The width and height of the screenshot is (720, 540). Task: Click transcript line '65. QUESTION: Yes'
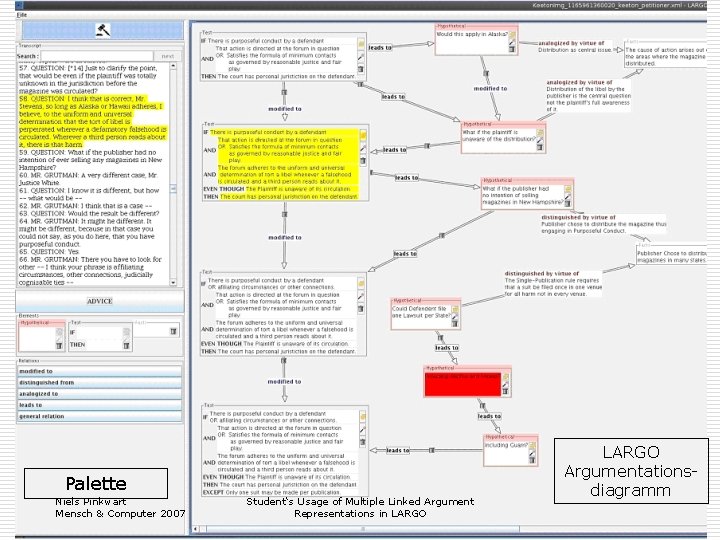pyautogui.click(x=49, y=252)
